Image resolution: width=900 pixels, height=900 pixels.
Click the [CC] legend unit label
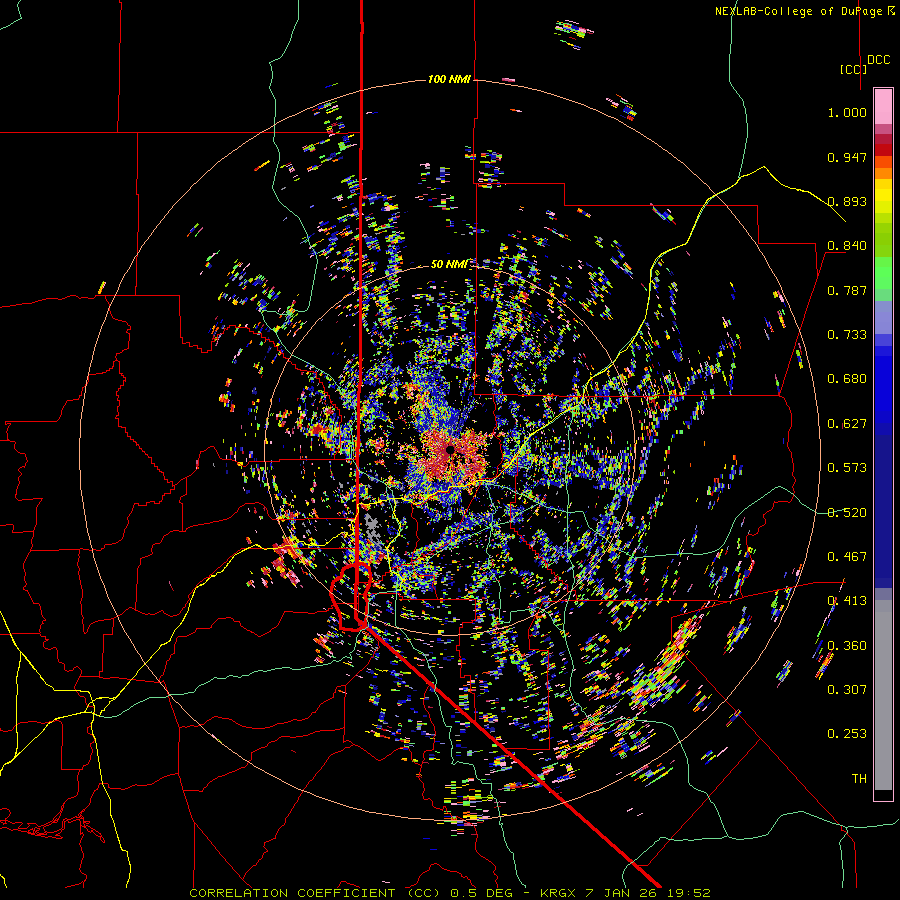pos(852,69)
